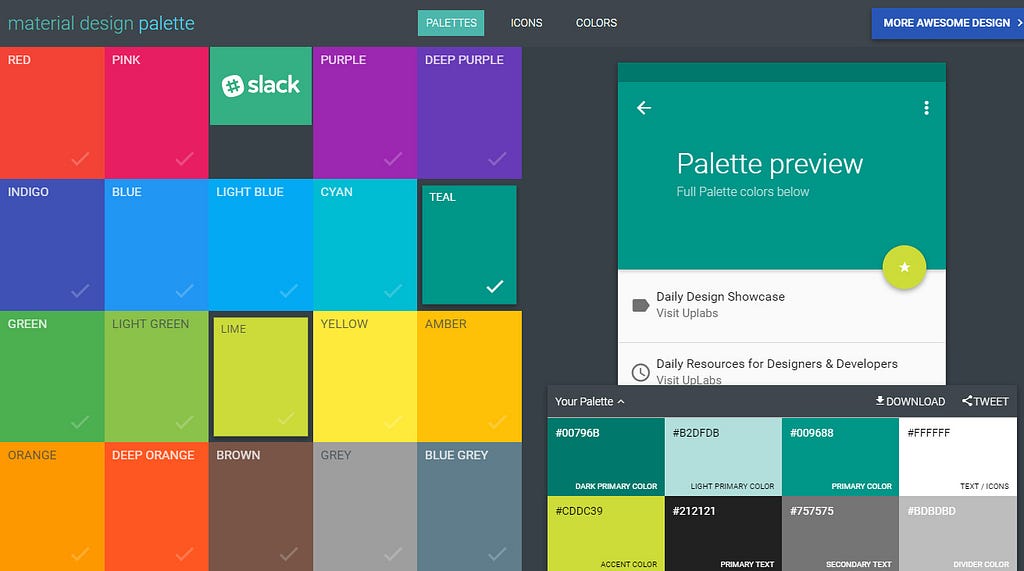Switch to the Icons tab

point(526,23)
